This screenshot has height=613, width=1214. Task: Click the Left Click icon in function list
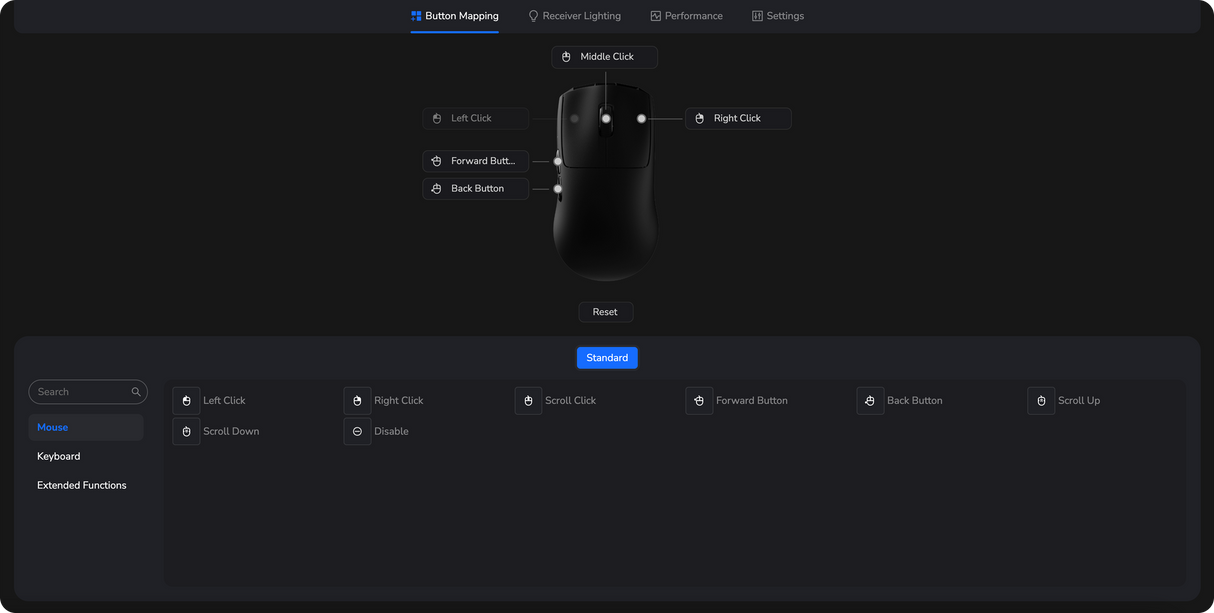tap(186, 401)
